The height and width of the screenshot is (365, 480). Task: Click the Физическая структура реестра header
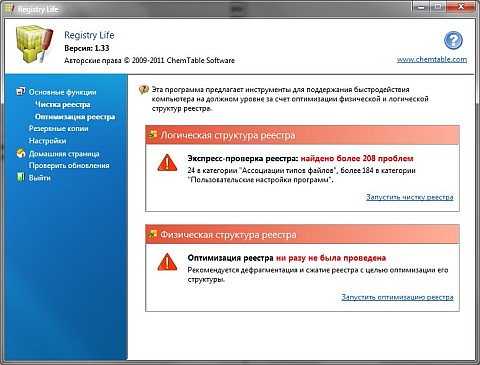pos(302,234)
